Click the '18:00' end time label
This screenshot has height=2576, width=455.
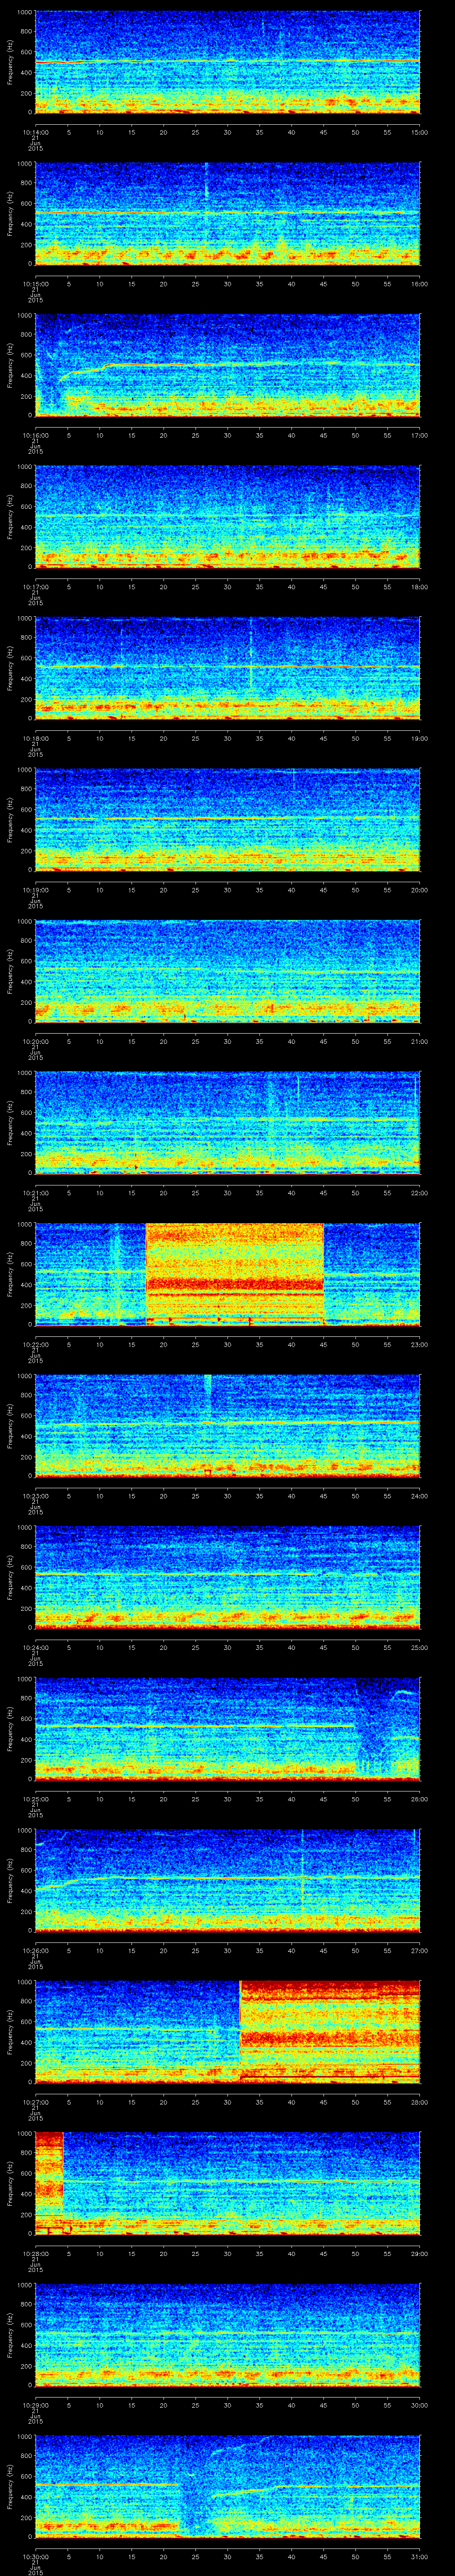point(419,586)
